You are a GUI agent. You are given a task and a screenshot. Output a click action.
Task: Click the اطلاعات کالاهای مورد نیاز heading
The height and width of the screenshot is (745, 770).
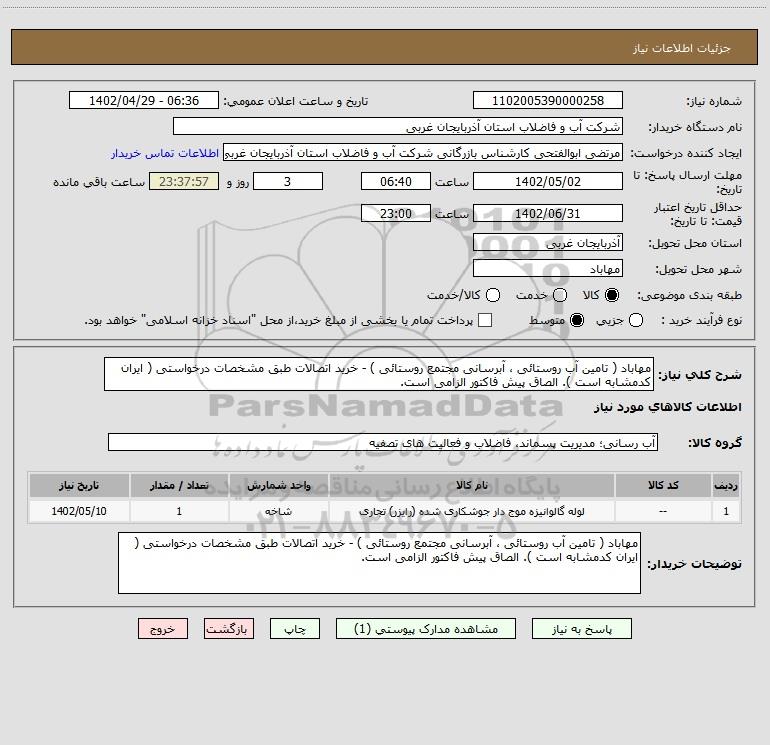tap(668, 407)
